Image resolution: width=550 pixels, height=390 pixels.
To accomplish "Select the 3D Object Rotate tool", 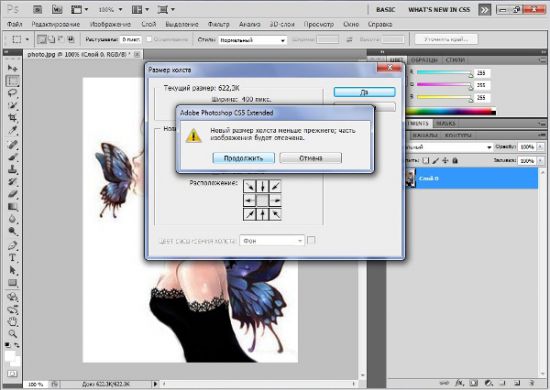I will (x=13, y=297).
